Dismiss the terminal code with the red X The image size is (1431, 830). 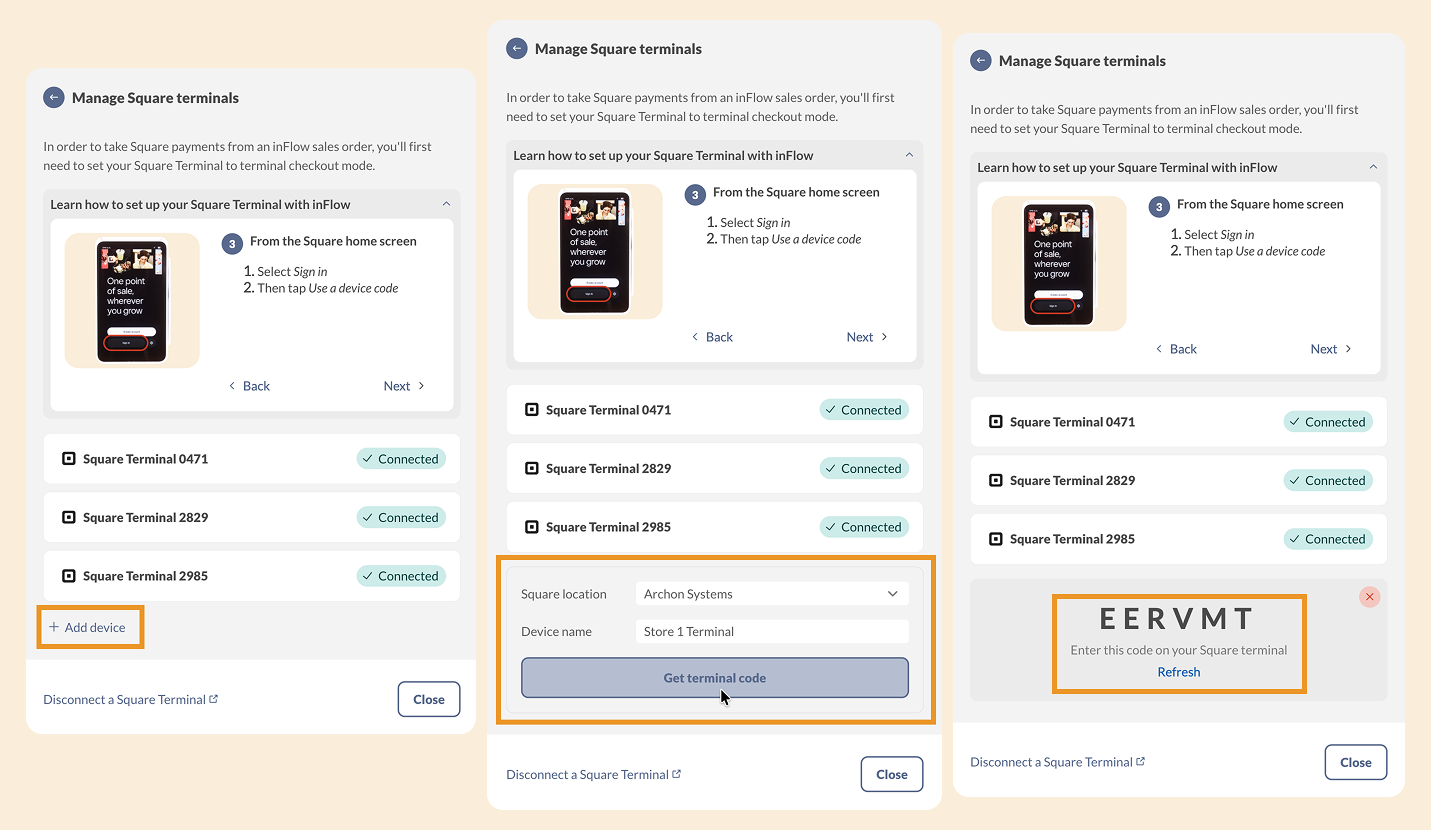point(1369,597)
